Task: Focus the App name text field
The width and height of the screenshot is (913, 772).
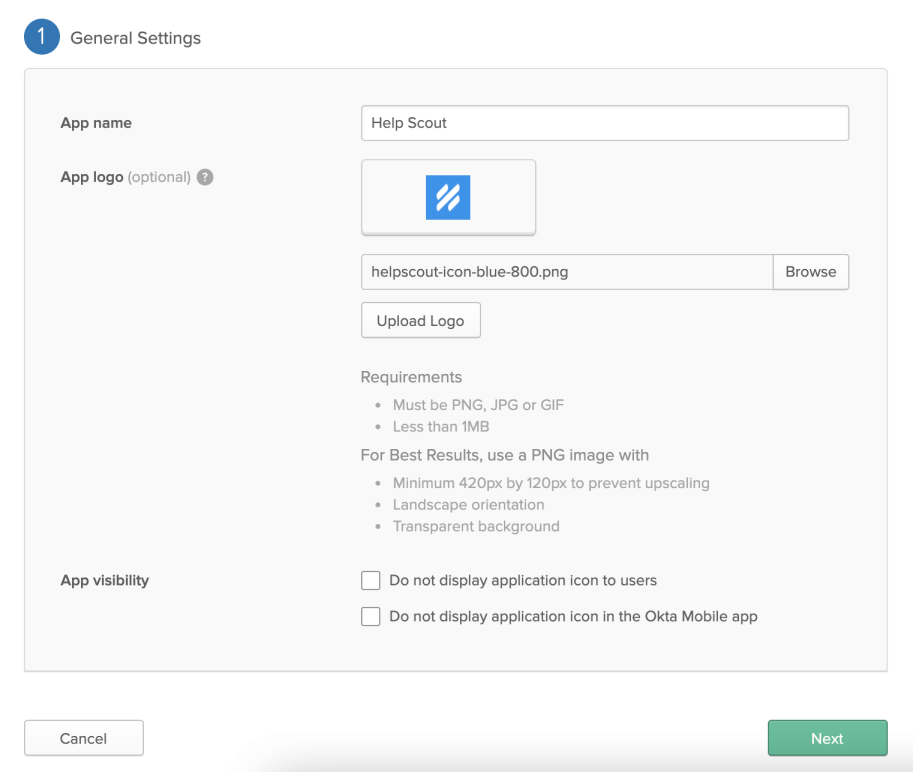Action: 604,123
